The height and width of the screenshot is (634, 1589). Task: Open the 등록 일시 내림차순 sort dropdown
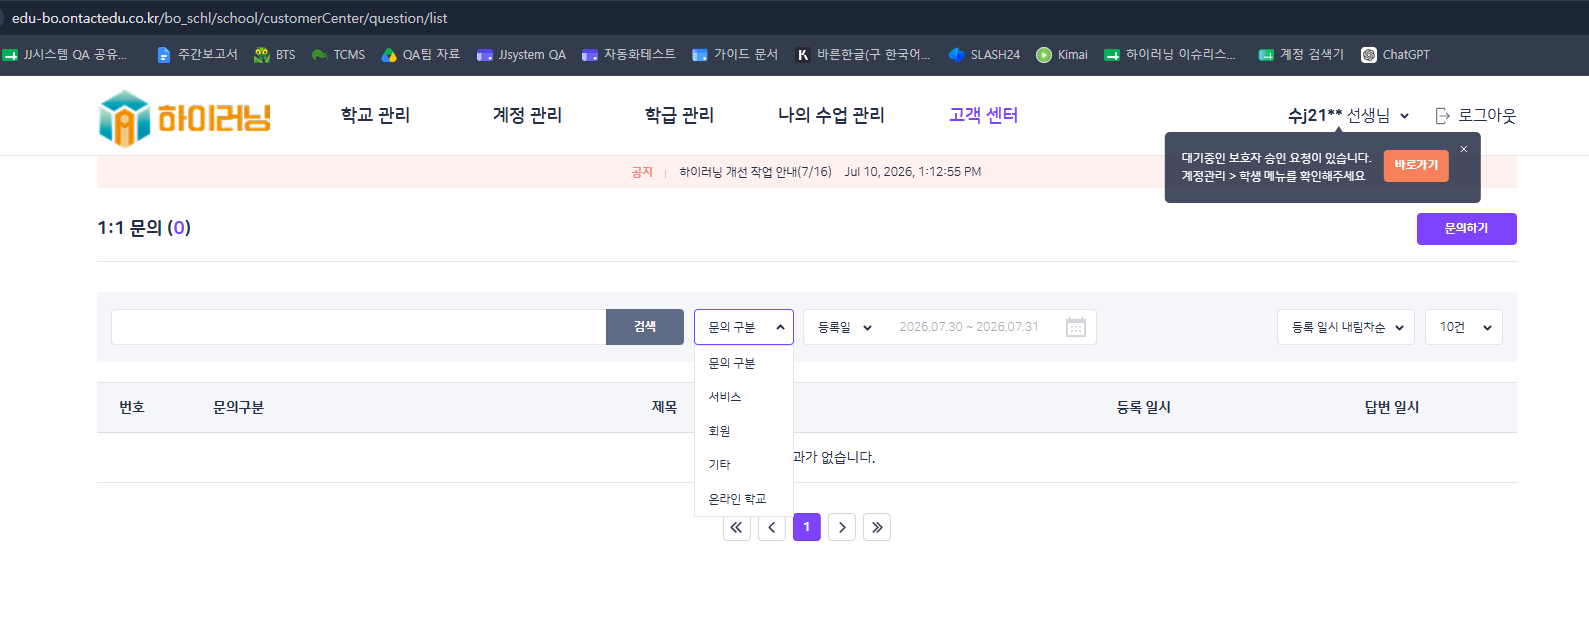[x=1346, y=327]
